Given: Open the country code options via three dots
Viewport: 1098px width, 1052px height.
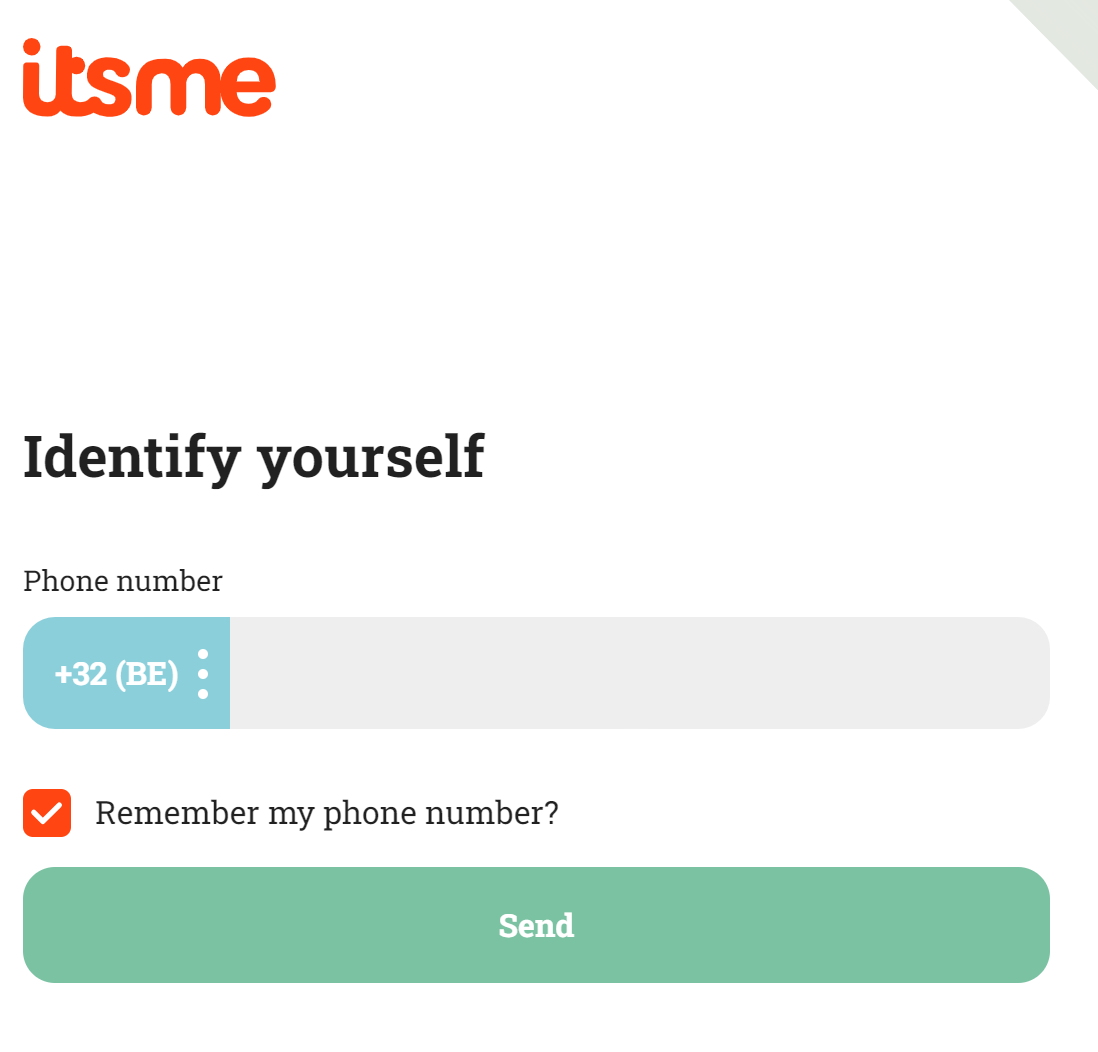Looking at the screenshot, I should 203,674.
